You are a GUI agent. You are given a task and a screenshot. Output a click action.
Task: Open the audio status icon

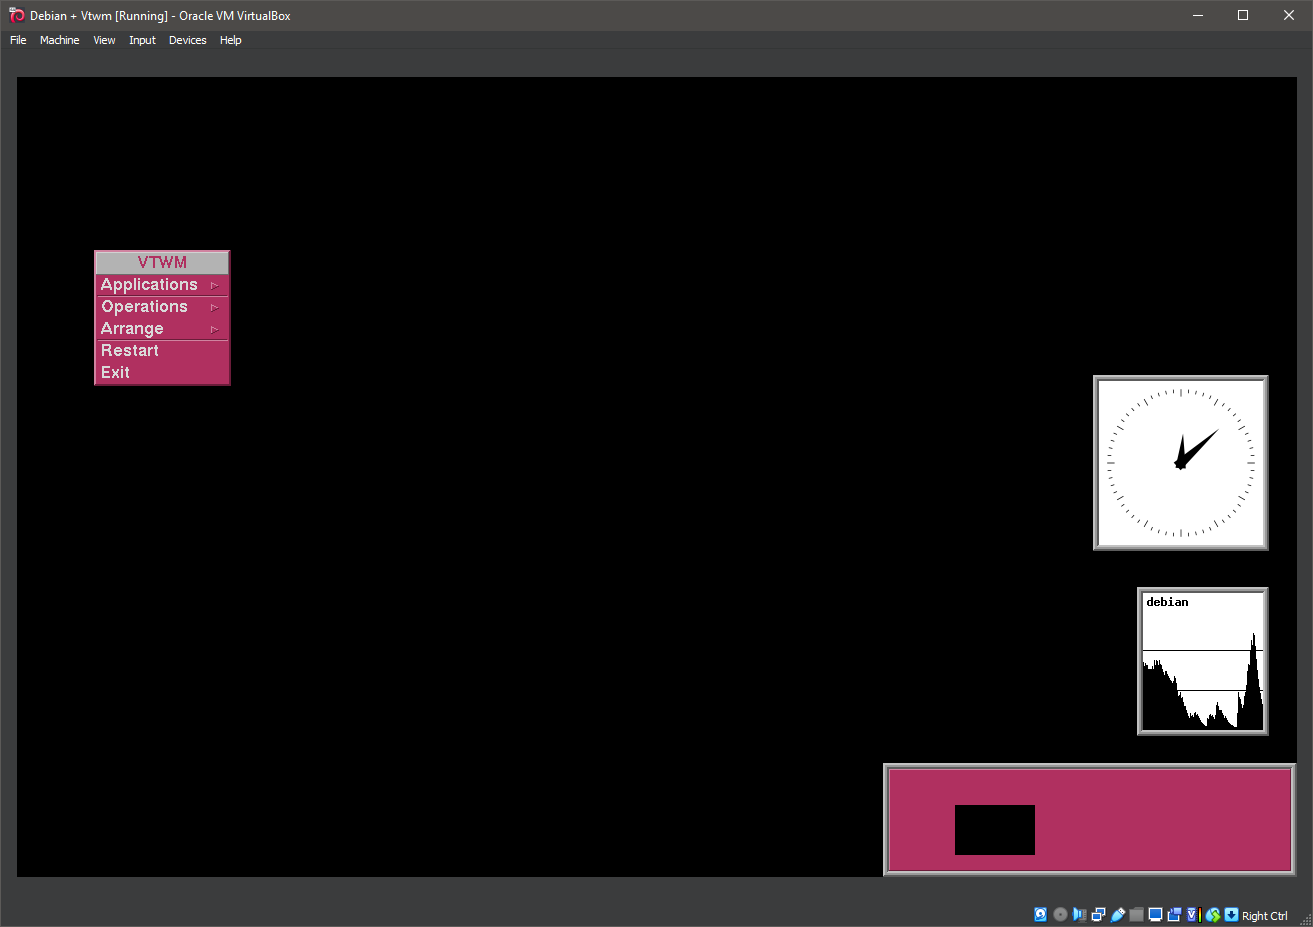tap(1079, 914)
